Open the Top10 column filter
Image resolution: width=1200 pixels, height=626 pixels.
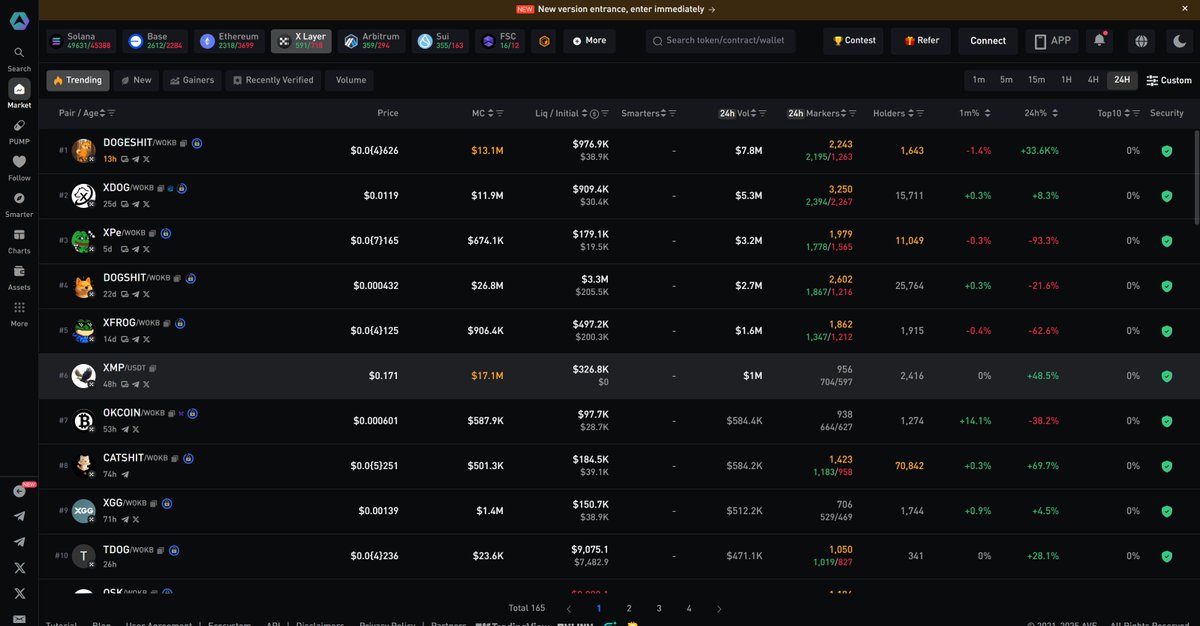[x=1134, y=114]
